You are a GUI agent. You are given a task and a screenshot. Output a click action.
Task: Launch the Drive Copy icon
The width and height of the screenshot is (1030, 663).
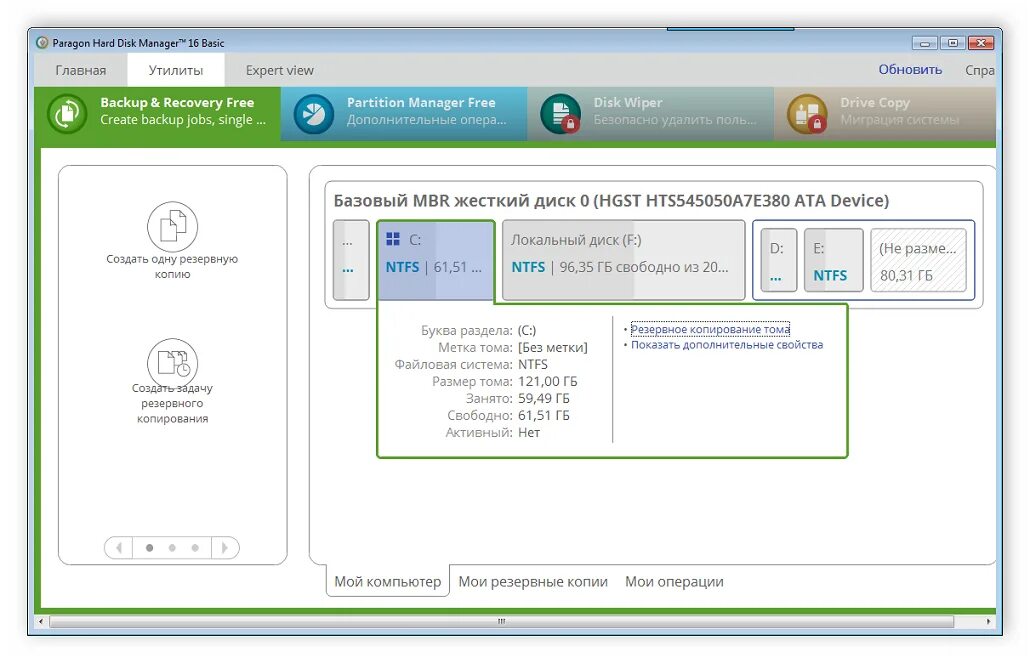pos(807,114)
